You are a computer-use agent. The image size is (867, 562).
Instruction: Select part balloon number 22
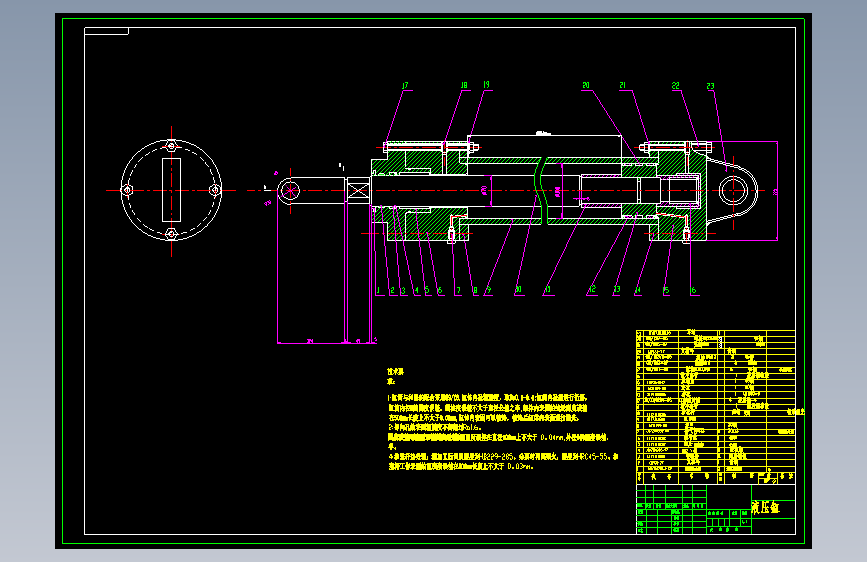[x=676, y=86]
